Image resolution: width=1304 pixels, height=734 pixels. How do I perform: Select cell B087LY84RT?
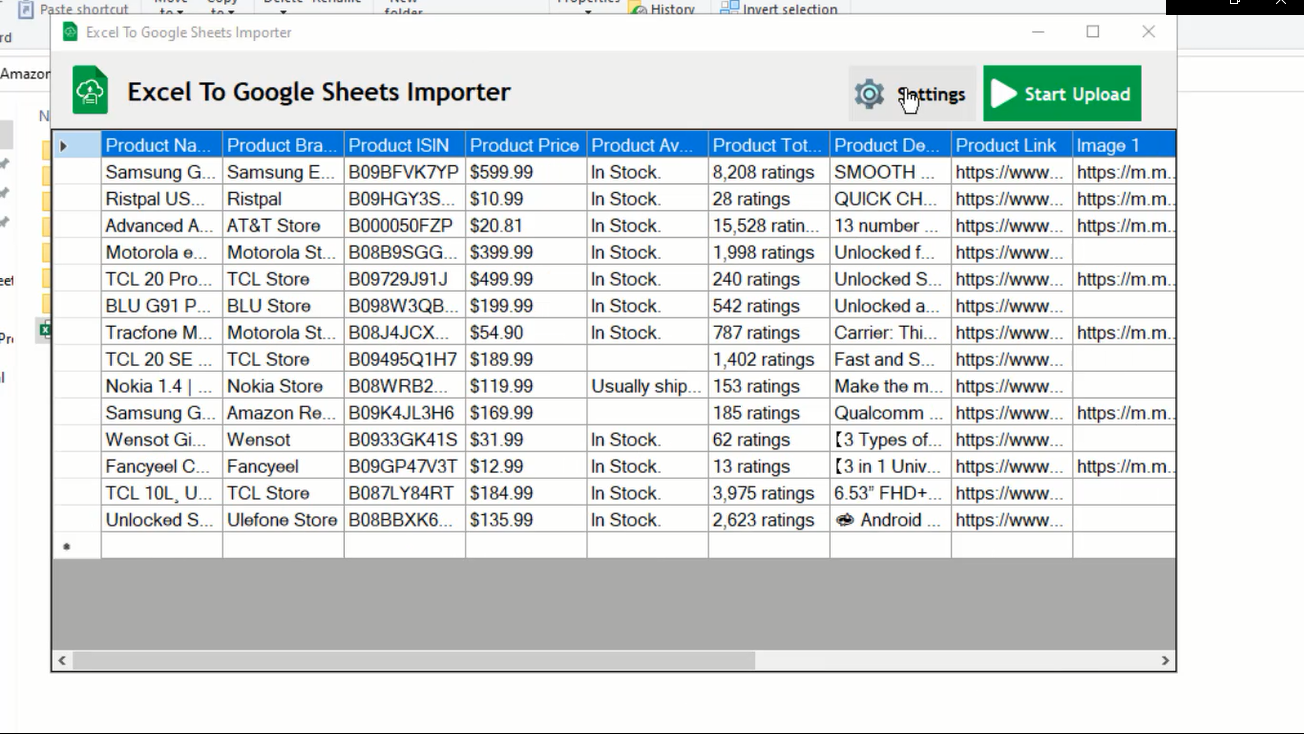(x=405, y=493)
